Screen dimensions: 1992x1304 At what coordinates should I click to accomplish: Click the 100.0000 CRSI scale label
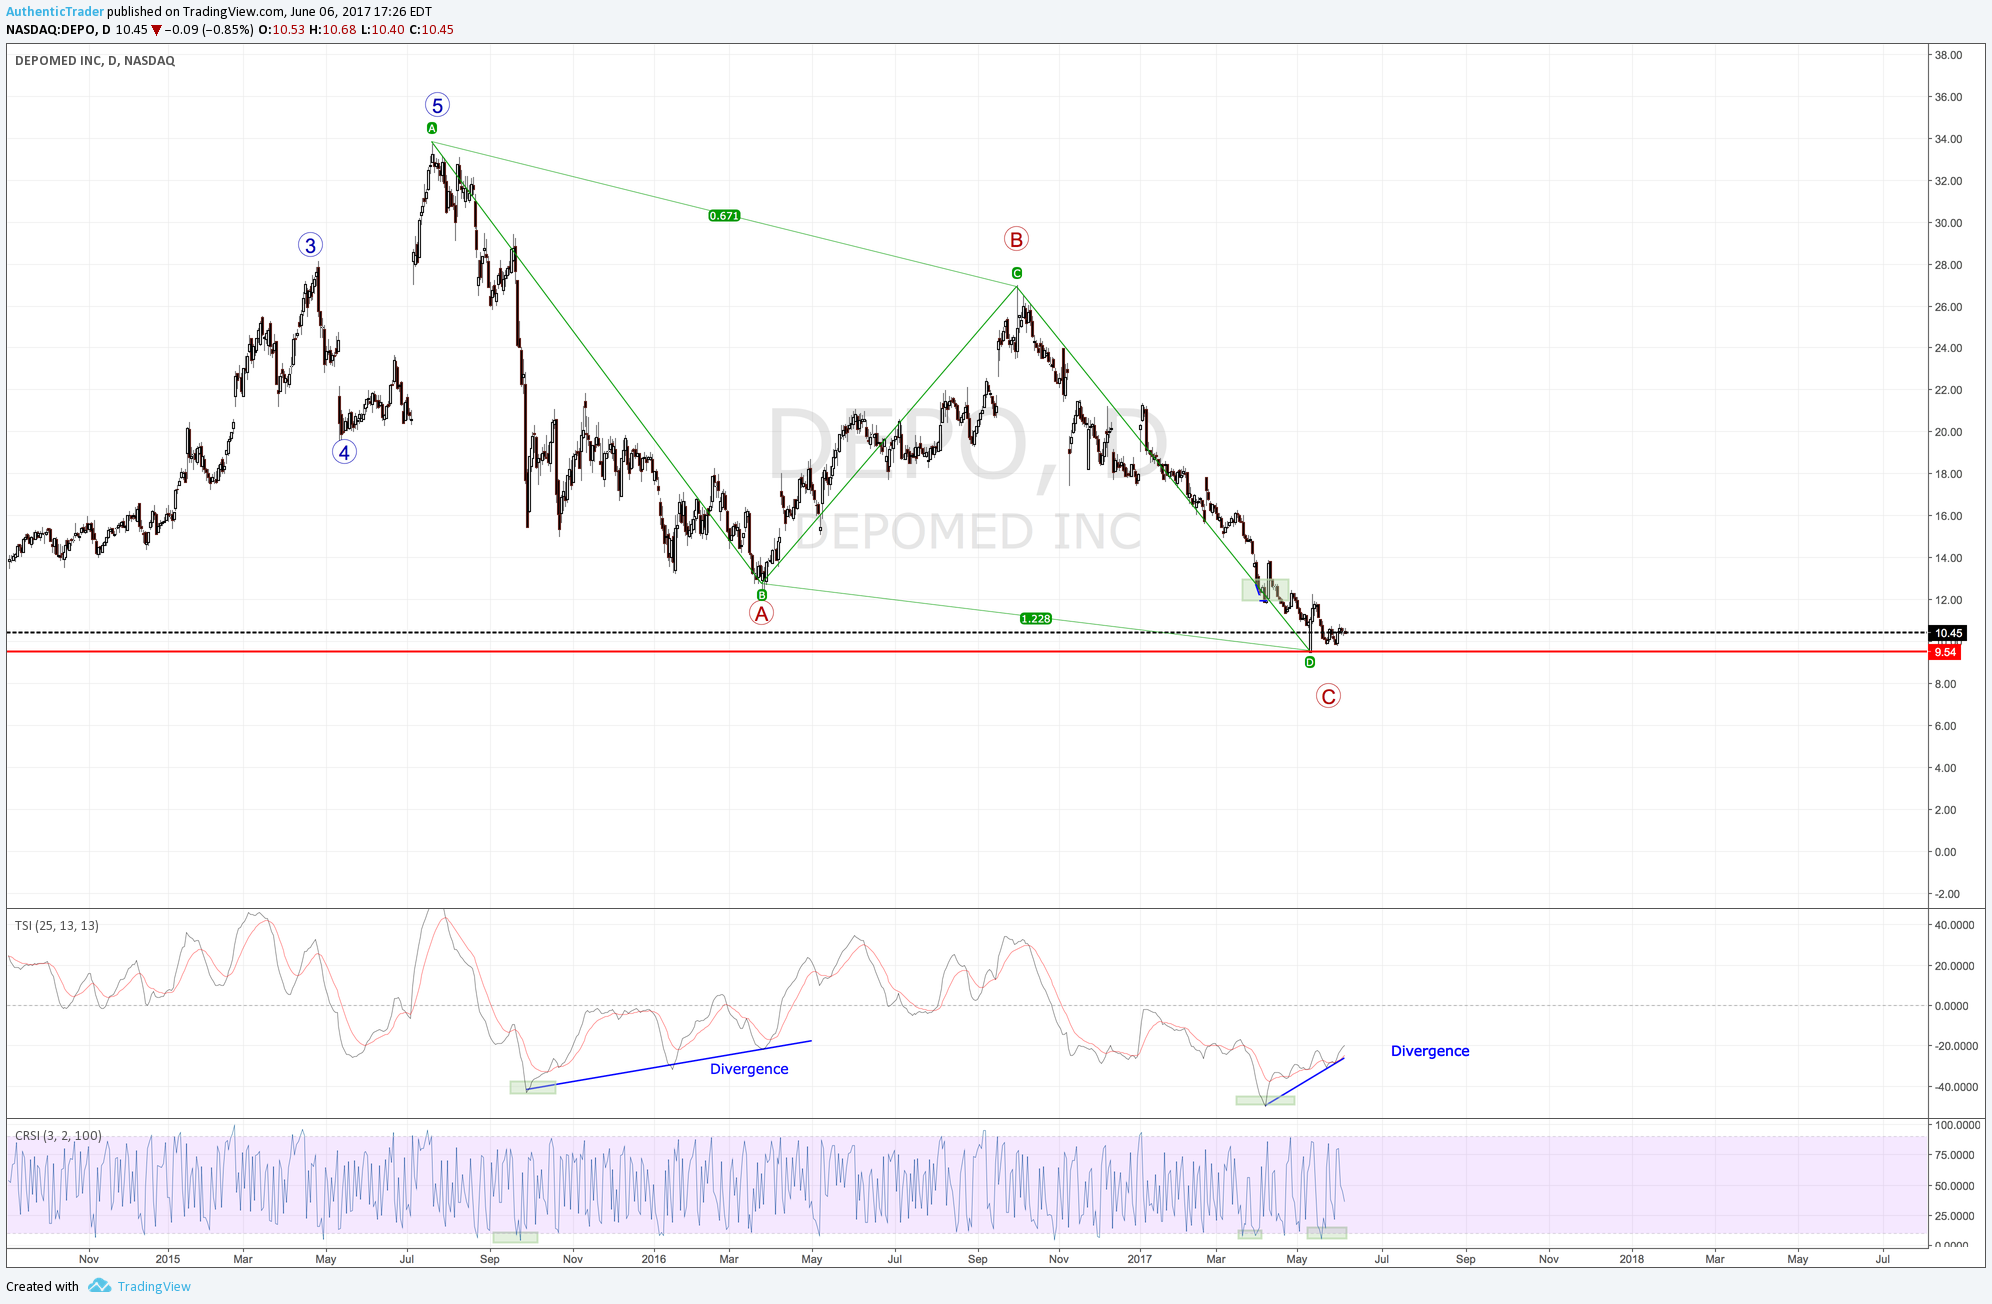(x=1957, y=1125)
